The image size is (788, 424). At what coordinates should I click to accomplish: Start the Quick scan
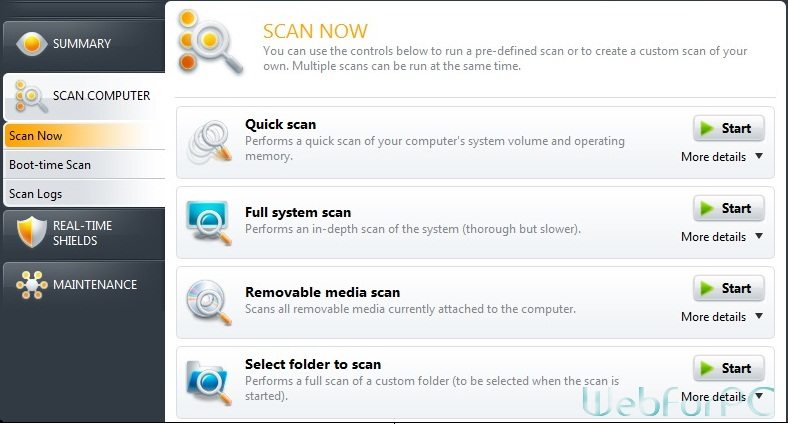(x=729, y=128)
